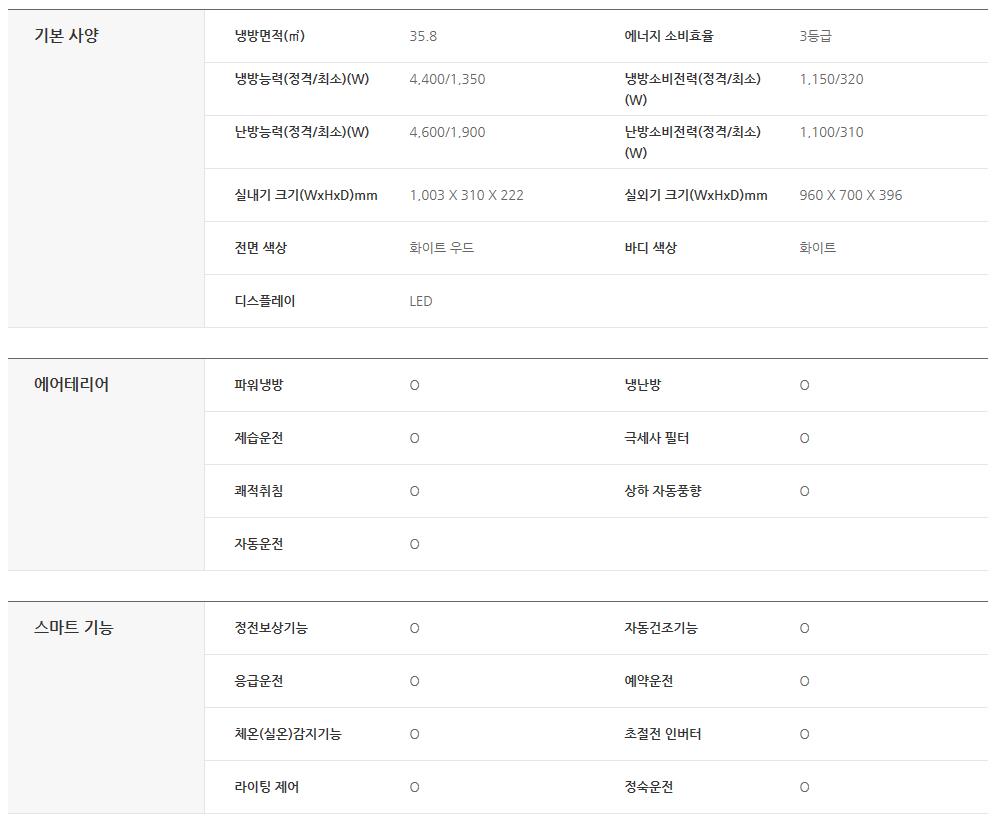1002x832 pixels.
Task: Click the 난방능력(정격/최소)(W) label
Action: (302, 132)
